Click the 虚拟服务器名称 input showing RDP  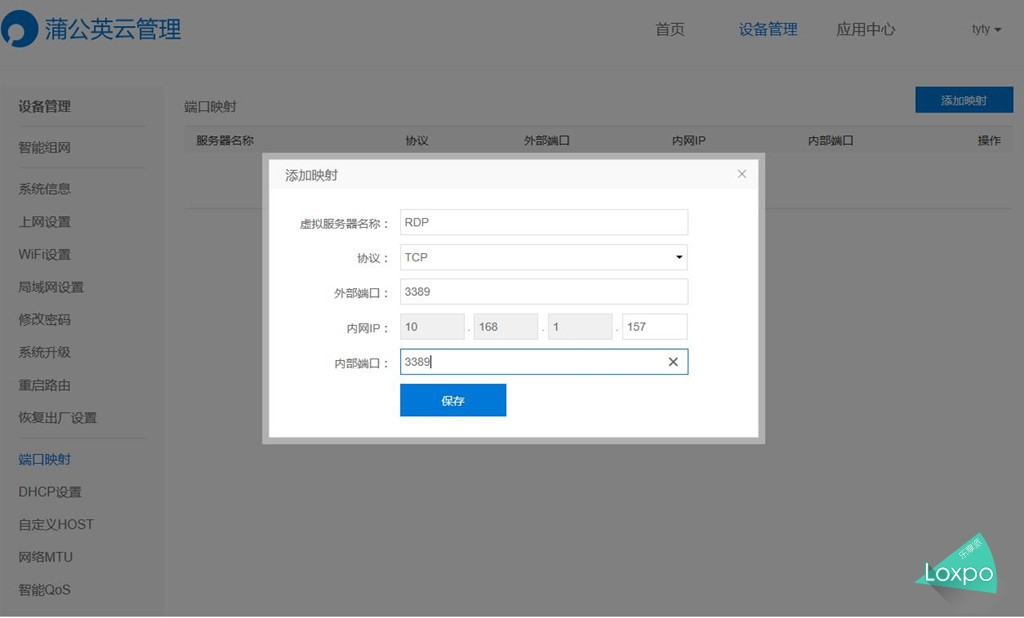coord(543,221)
